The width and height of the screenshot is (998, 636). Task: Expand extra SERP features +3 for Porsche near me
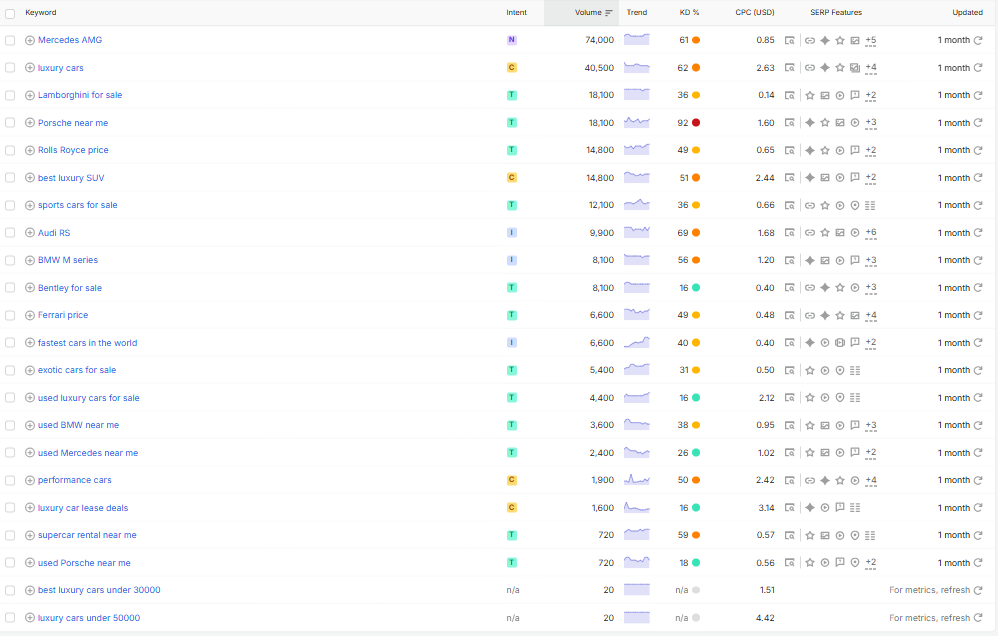pyautogui.click(x=871, y=123)
